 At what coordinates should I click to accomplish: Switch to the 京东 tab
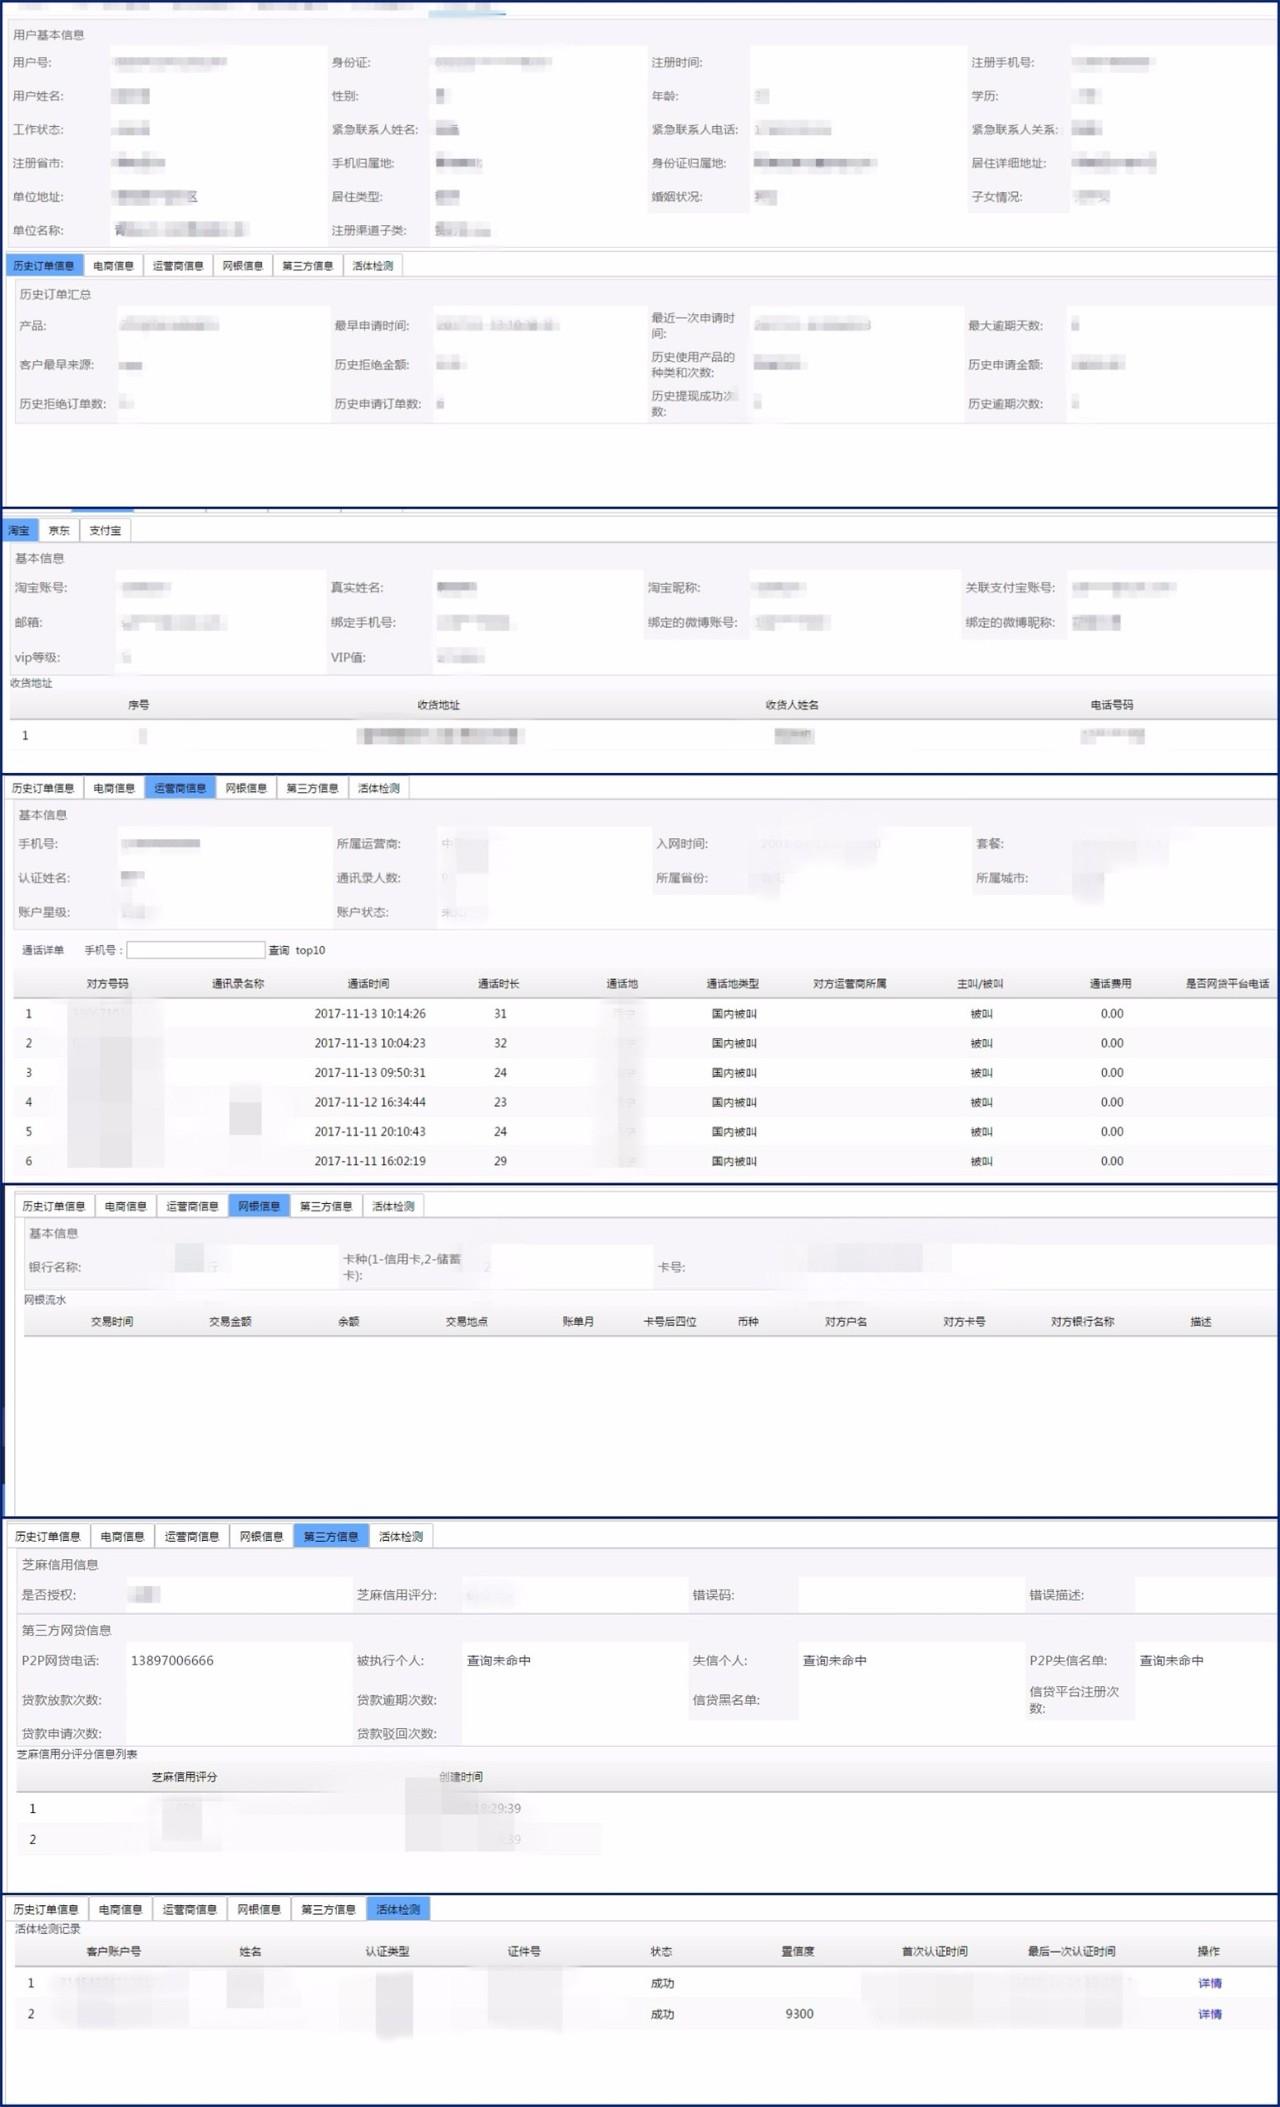point(59,530)
